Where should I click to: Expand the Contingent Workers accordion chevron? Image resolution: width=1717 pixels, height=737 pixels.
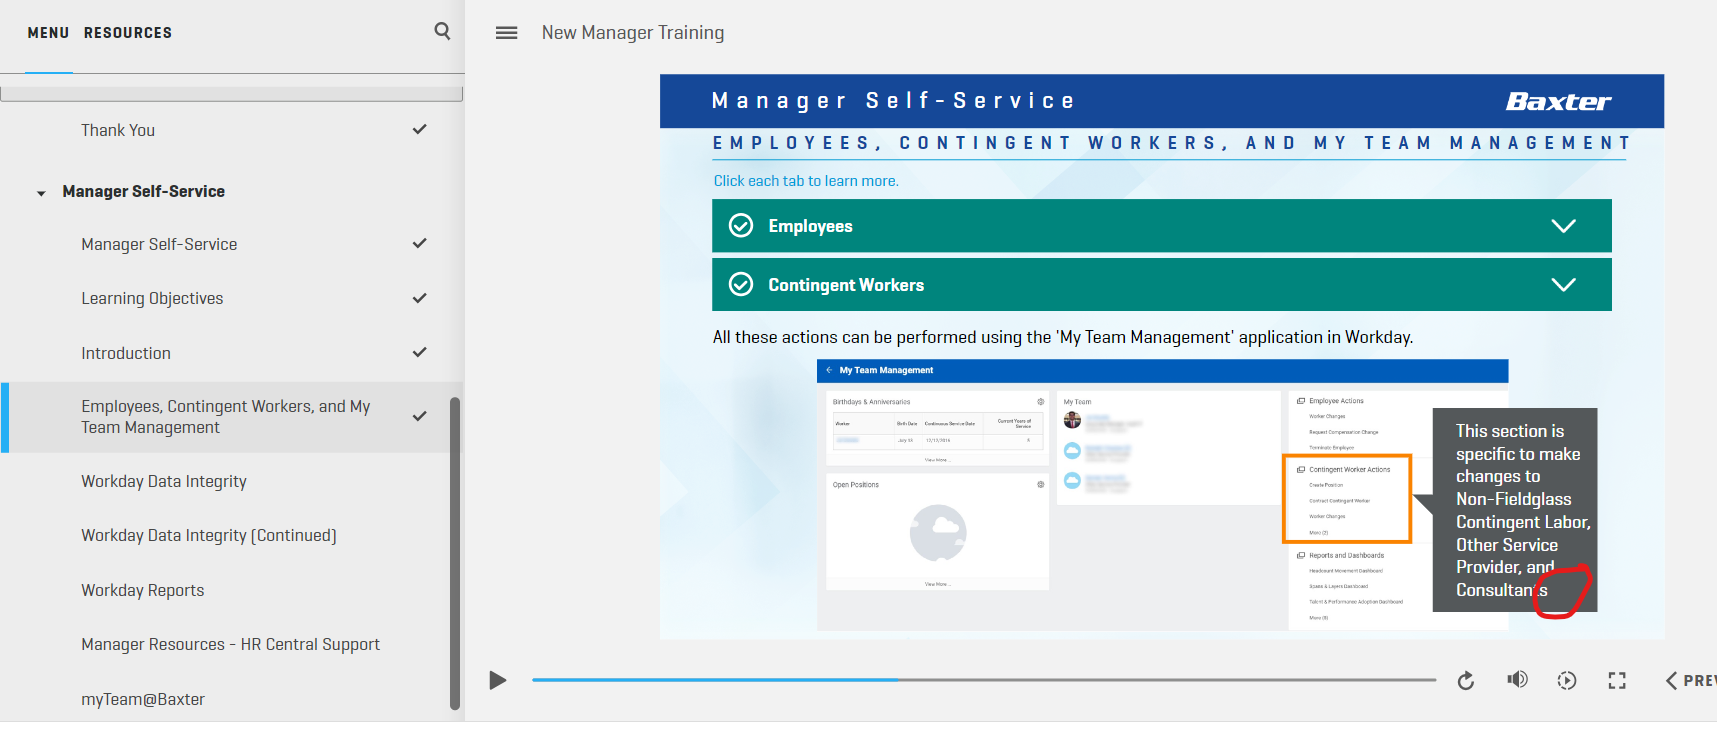1563,285
